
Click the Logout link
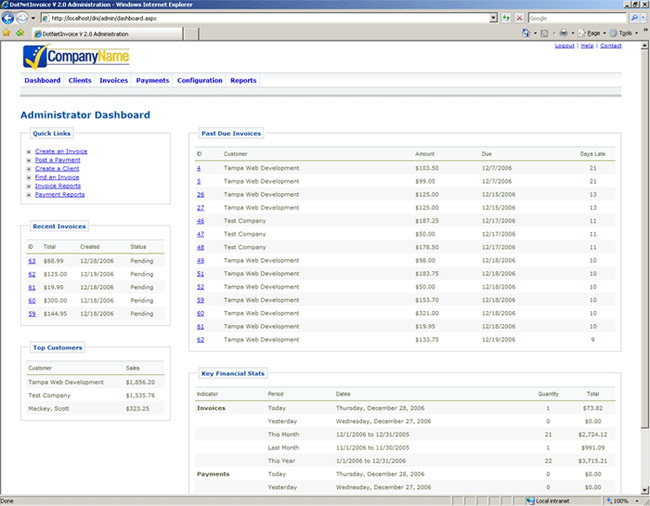[x=564, y=46]
